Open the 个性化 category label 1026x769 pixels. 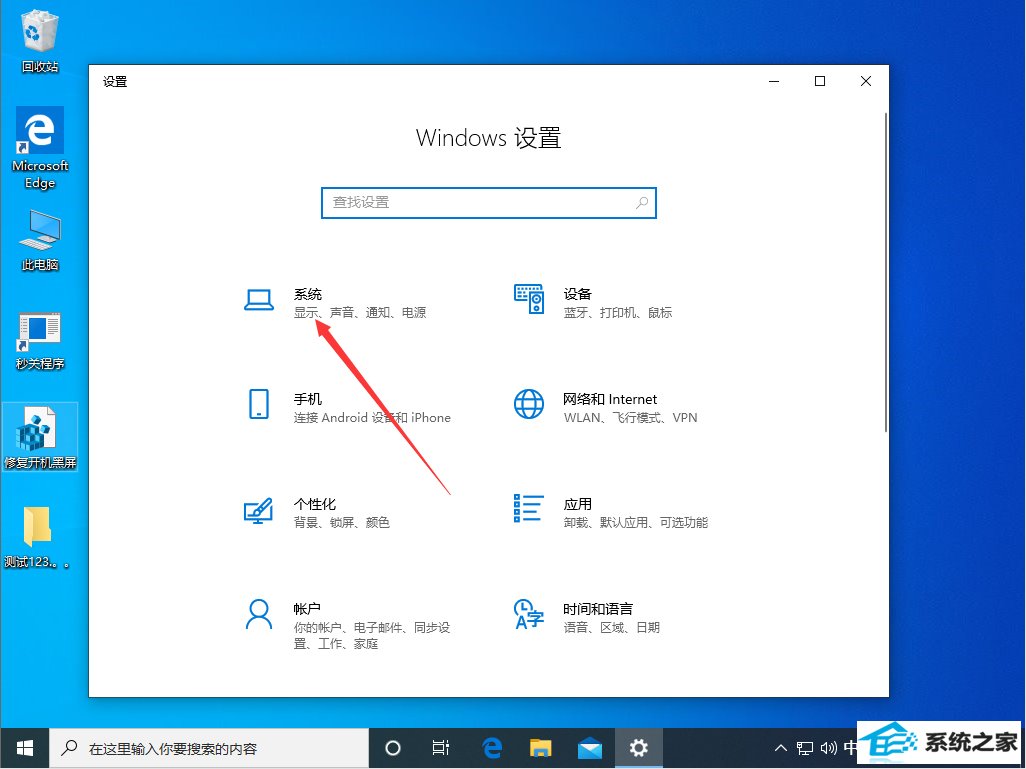click(315, 504)
